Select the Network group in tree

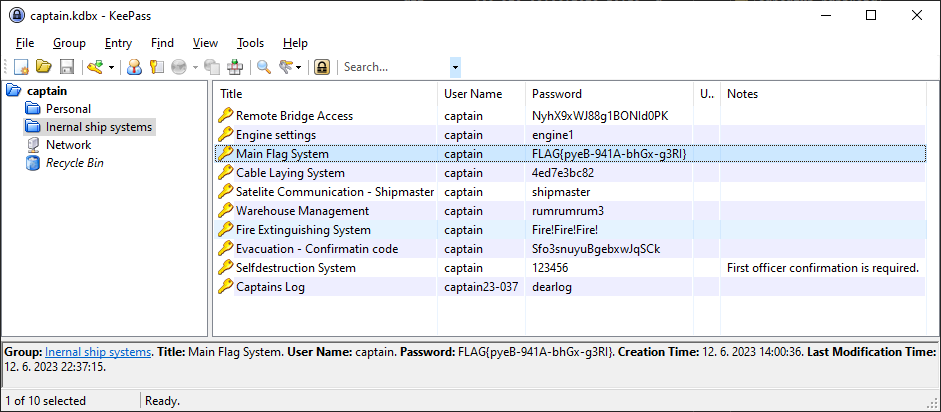[68, 145]
